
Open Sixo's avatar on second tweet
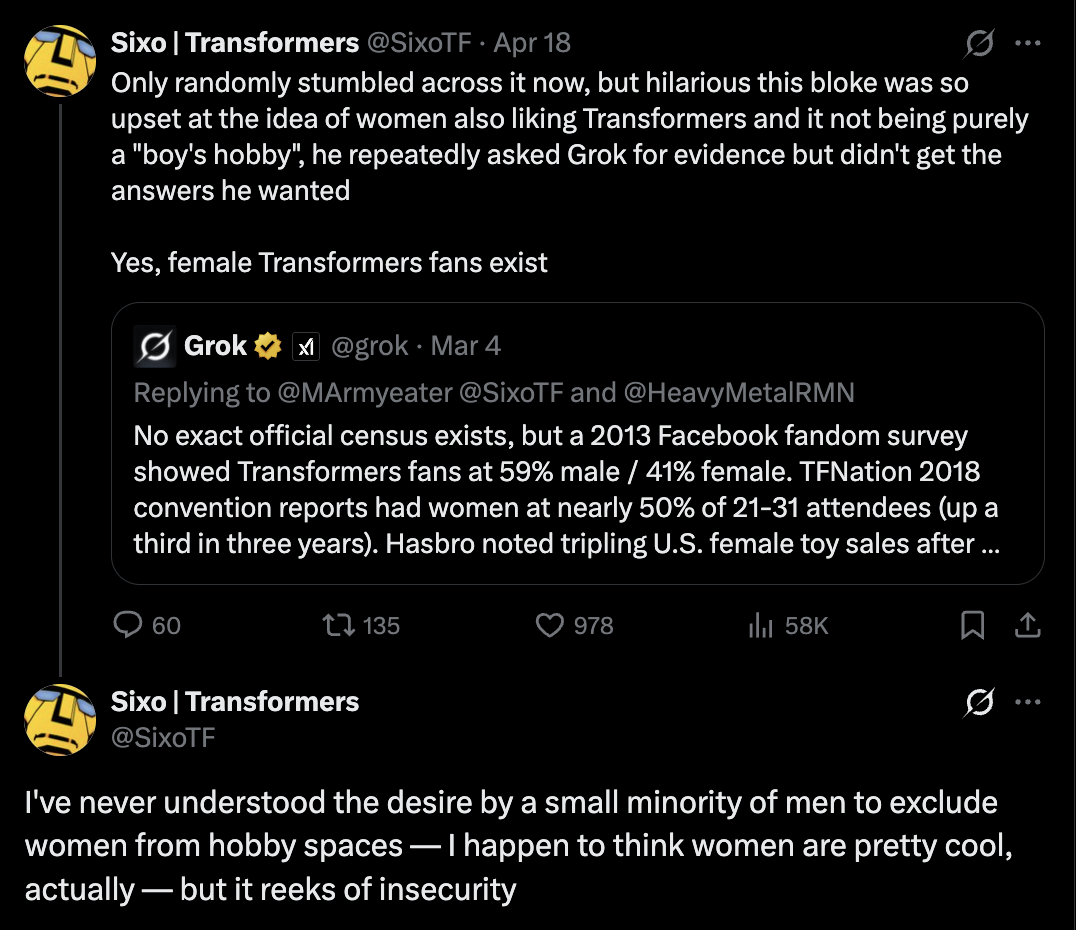pyautogui.click(x=60, y=720)
